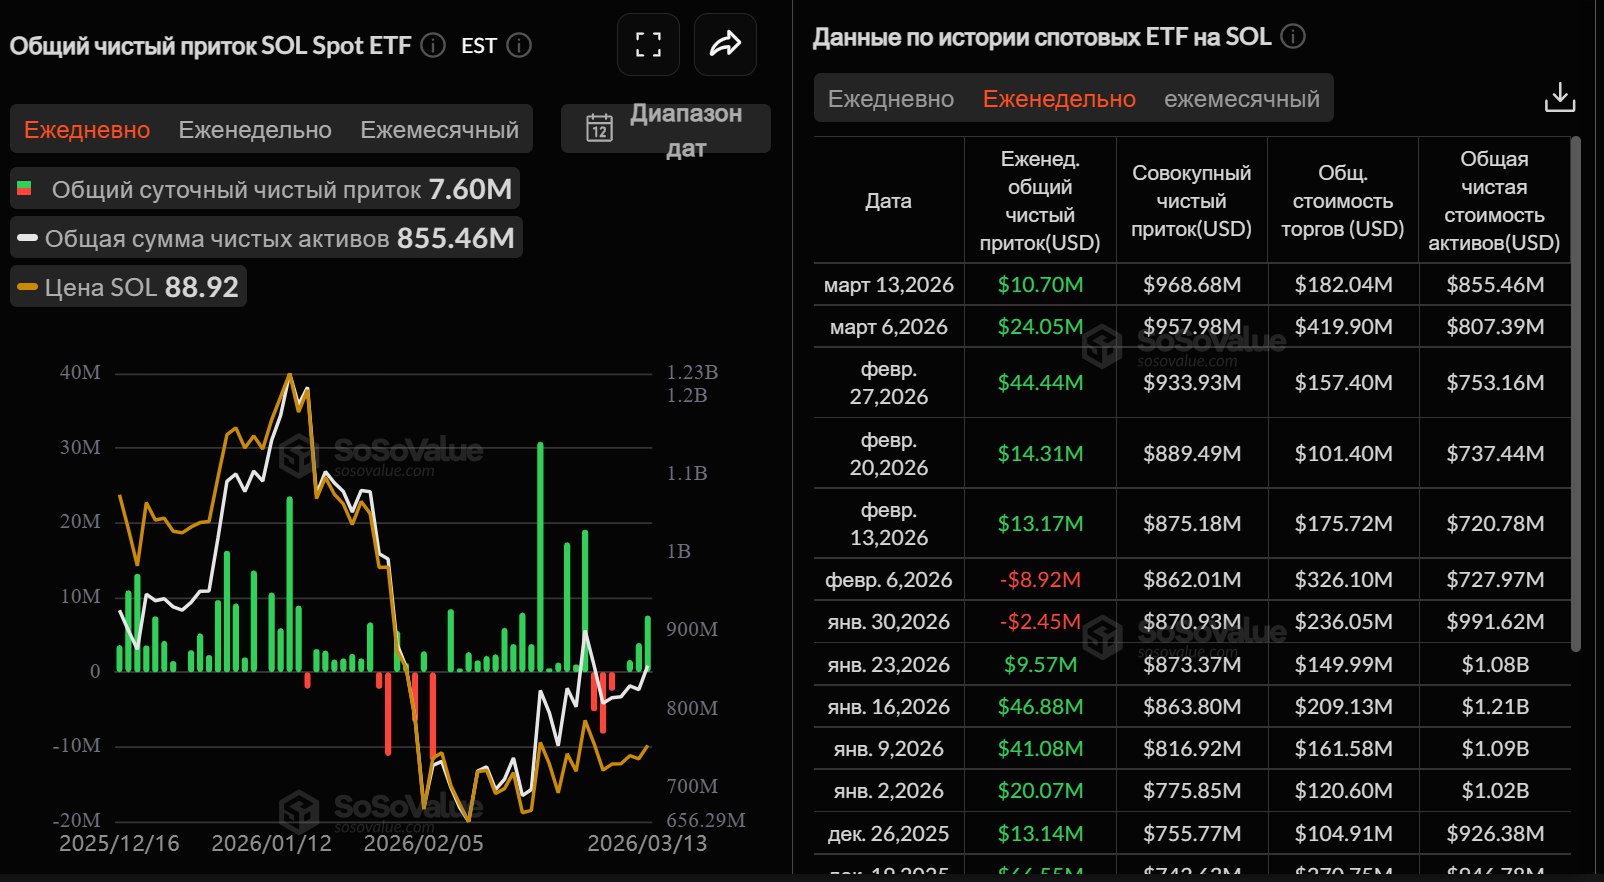Screen dimensions: 1604x882
Task: Click the $1.21B net assets cell
Action: (x=1495, y=707)
